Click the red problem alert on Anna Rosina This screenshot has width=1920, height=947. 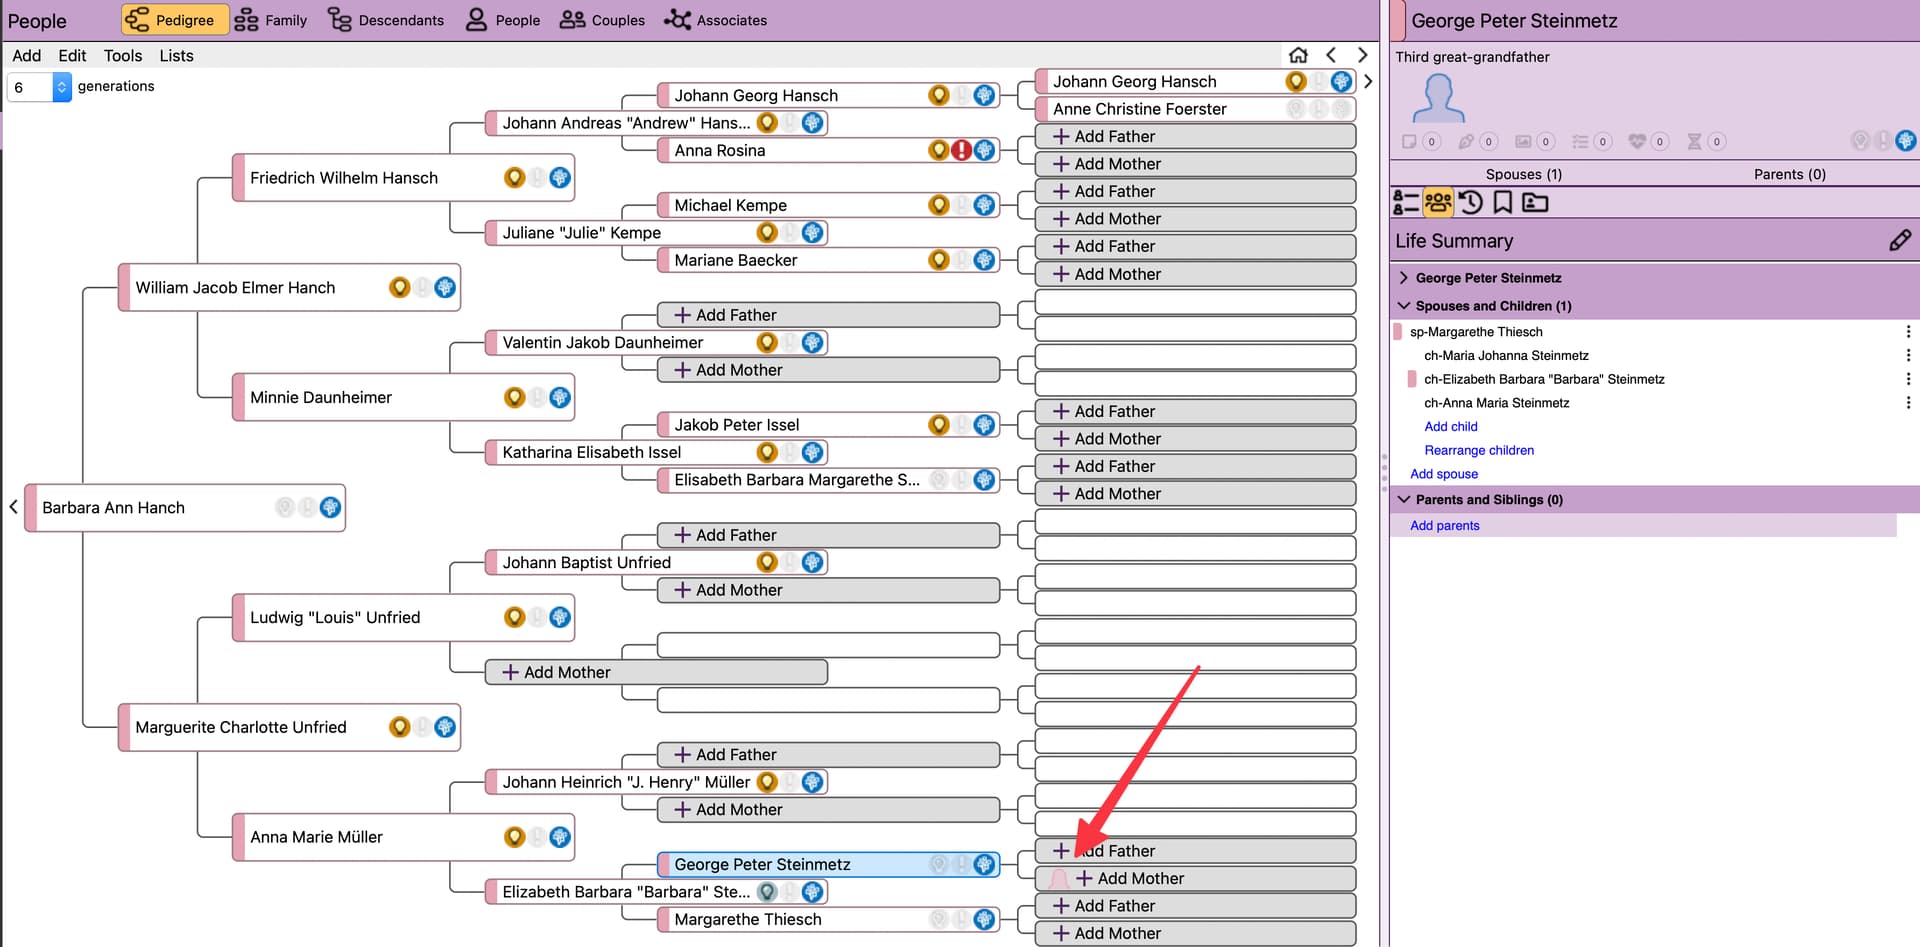click(961, 151)
